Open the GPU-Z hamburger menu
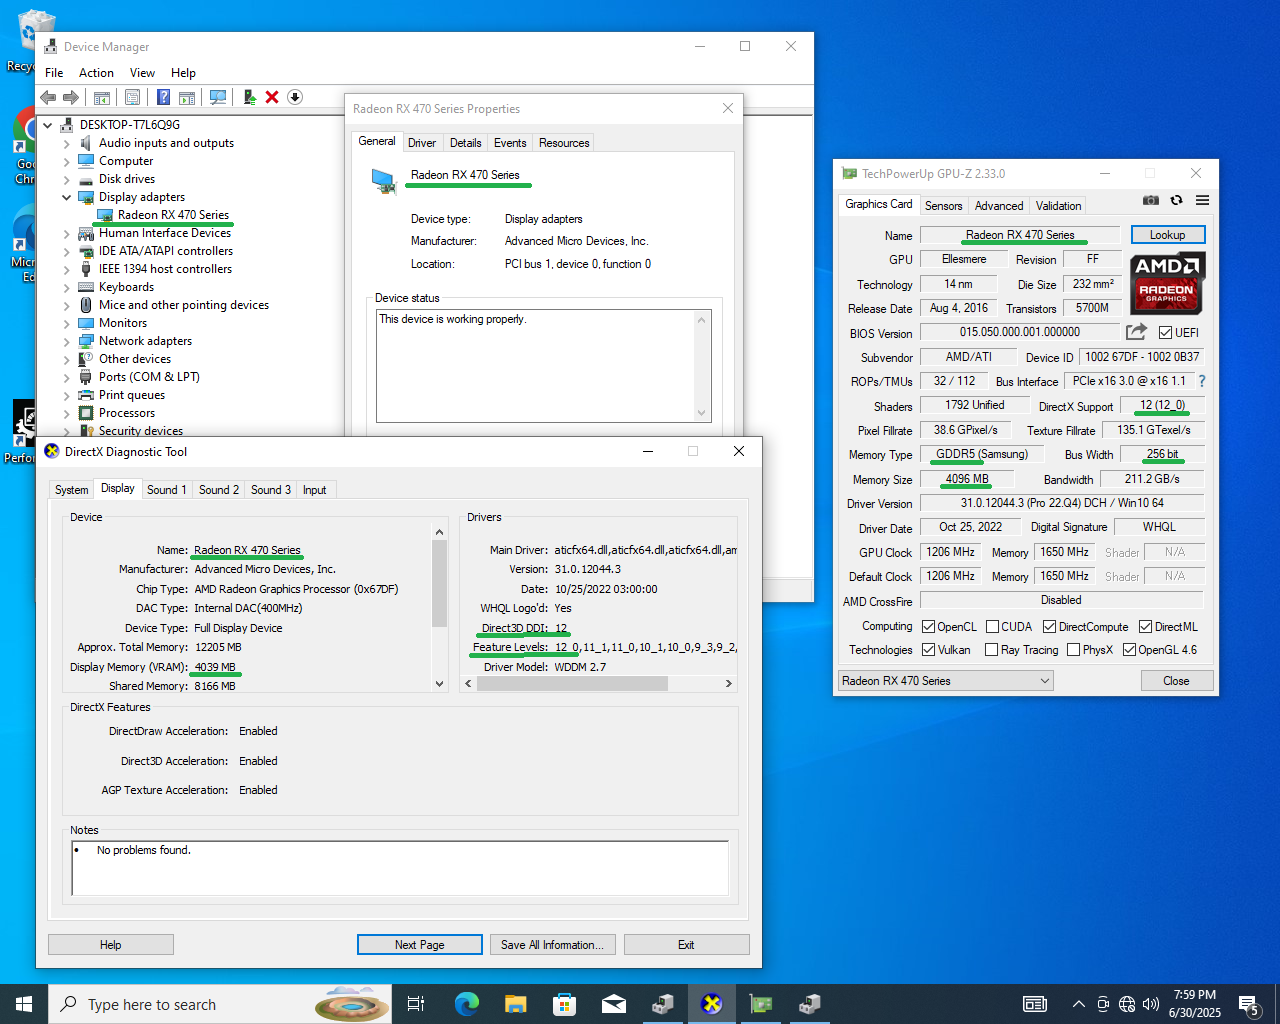1280x1024 pixels. (1202, 201)
